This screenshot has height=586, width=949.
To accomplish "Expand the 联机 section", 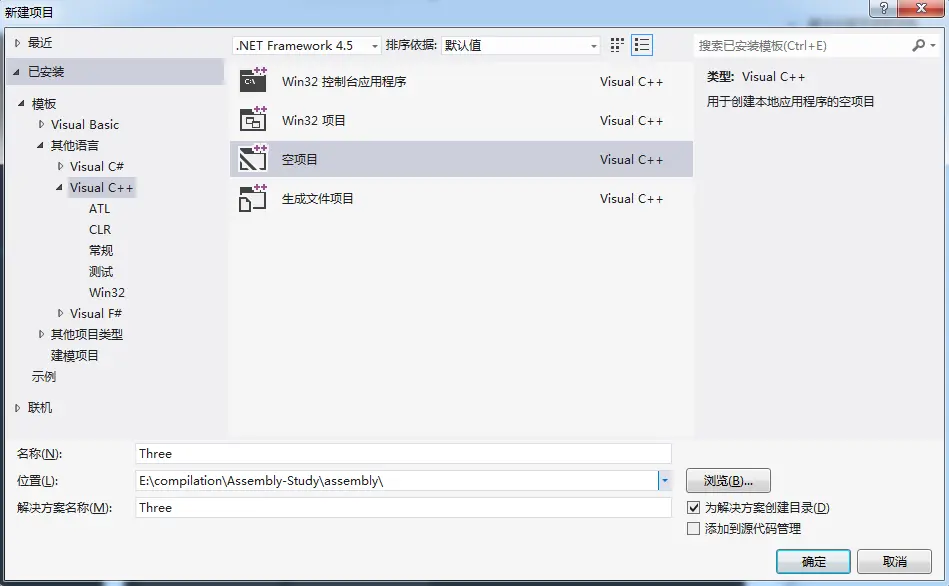I will (x=18, y=408).
